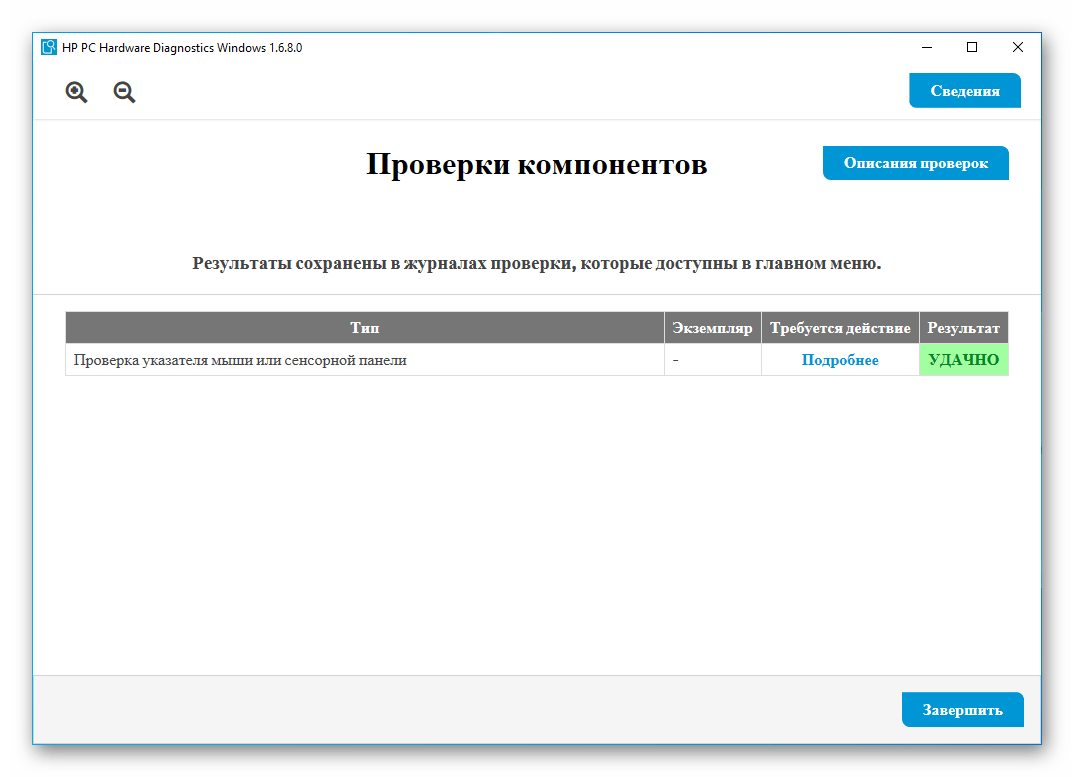Click the green УДАЧНО result cell

click(x=963, y=360)
